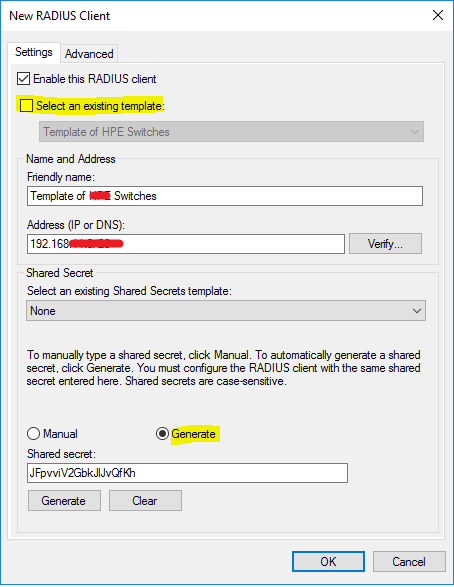The image size is (454, 587).
Task: Switch to the Advanced tab
Action: coord(89,54)
